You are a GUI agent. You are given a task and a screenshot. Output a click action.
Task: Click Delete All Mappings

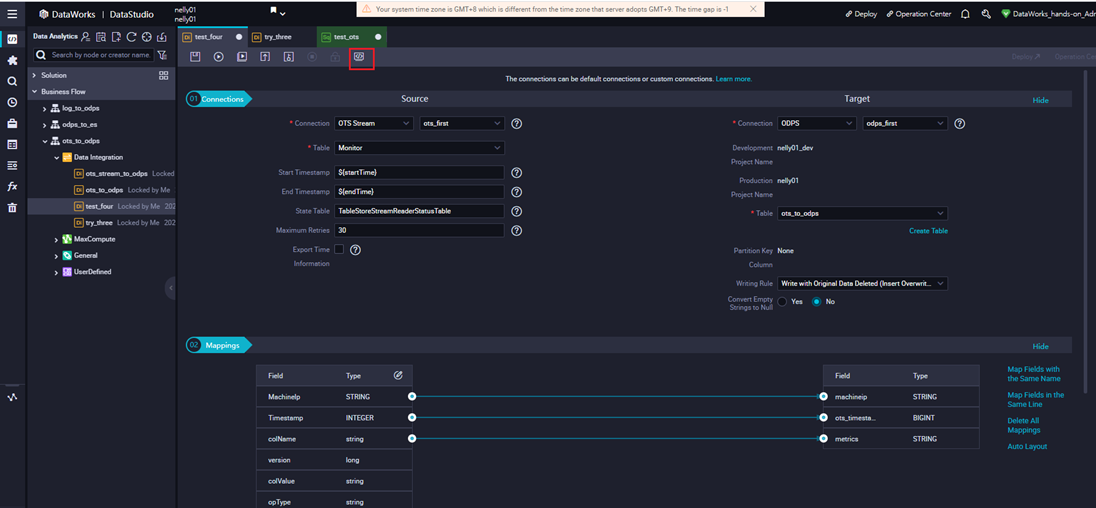(x=1024, y=425)
